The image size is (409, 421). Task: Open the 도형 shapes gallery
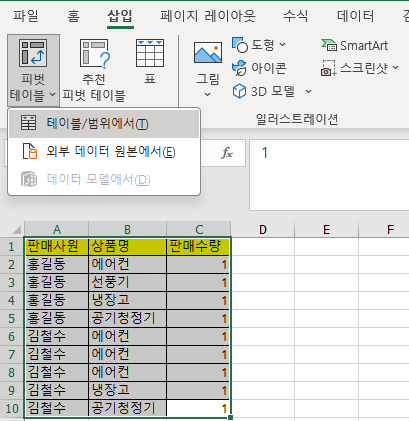[259, 45]
